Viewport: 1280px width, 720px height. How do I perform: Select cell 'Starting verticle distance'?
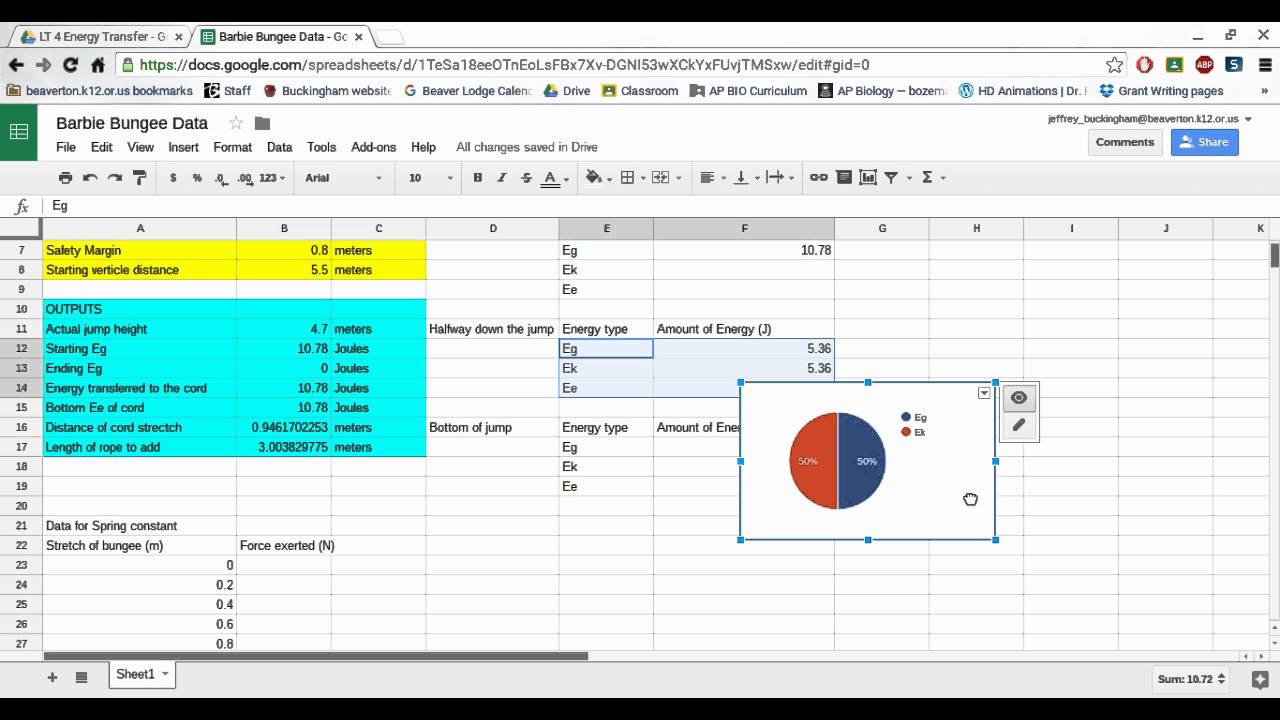(140, 270)
